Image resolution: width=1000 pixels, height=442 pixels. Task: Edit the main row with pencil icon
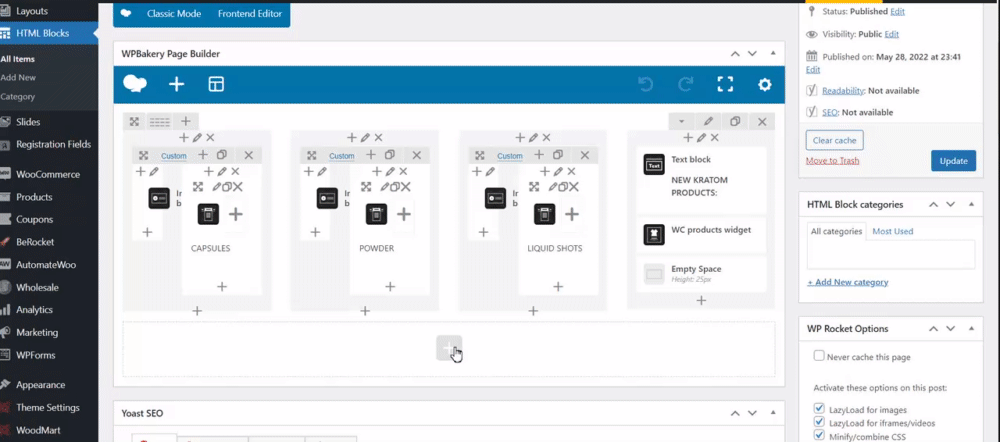click(708, 121)
